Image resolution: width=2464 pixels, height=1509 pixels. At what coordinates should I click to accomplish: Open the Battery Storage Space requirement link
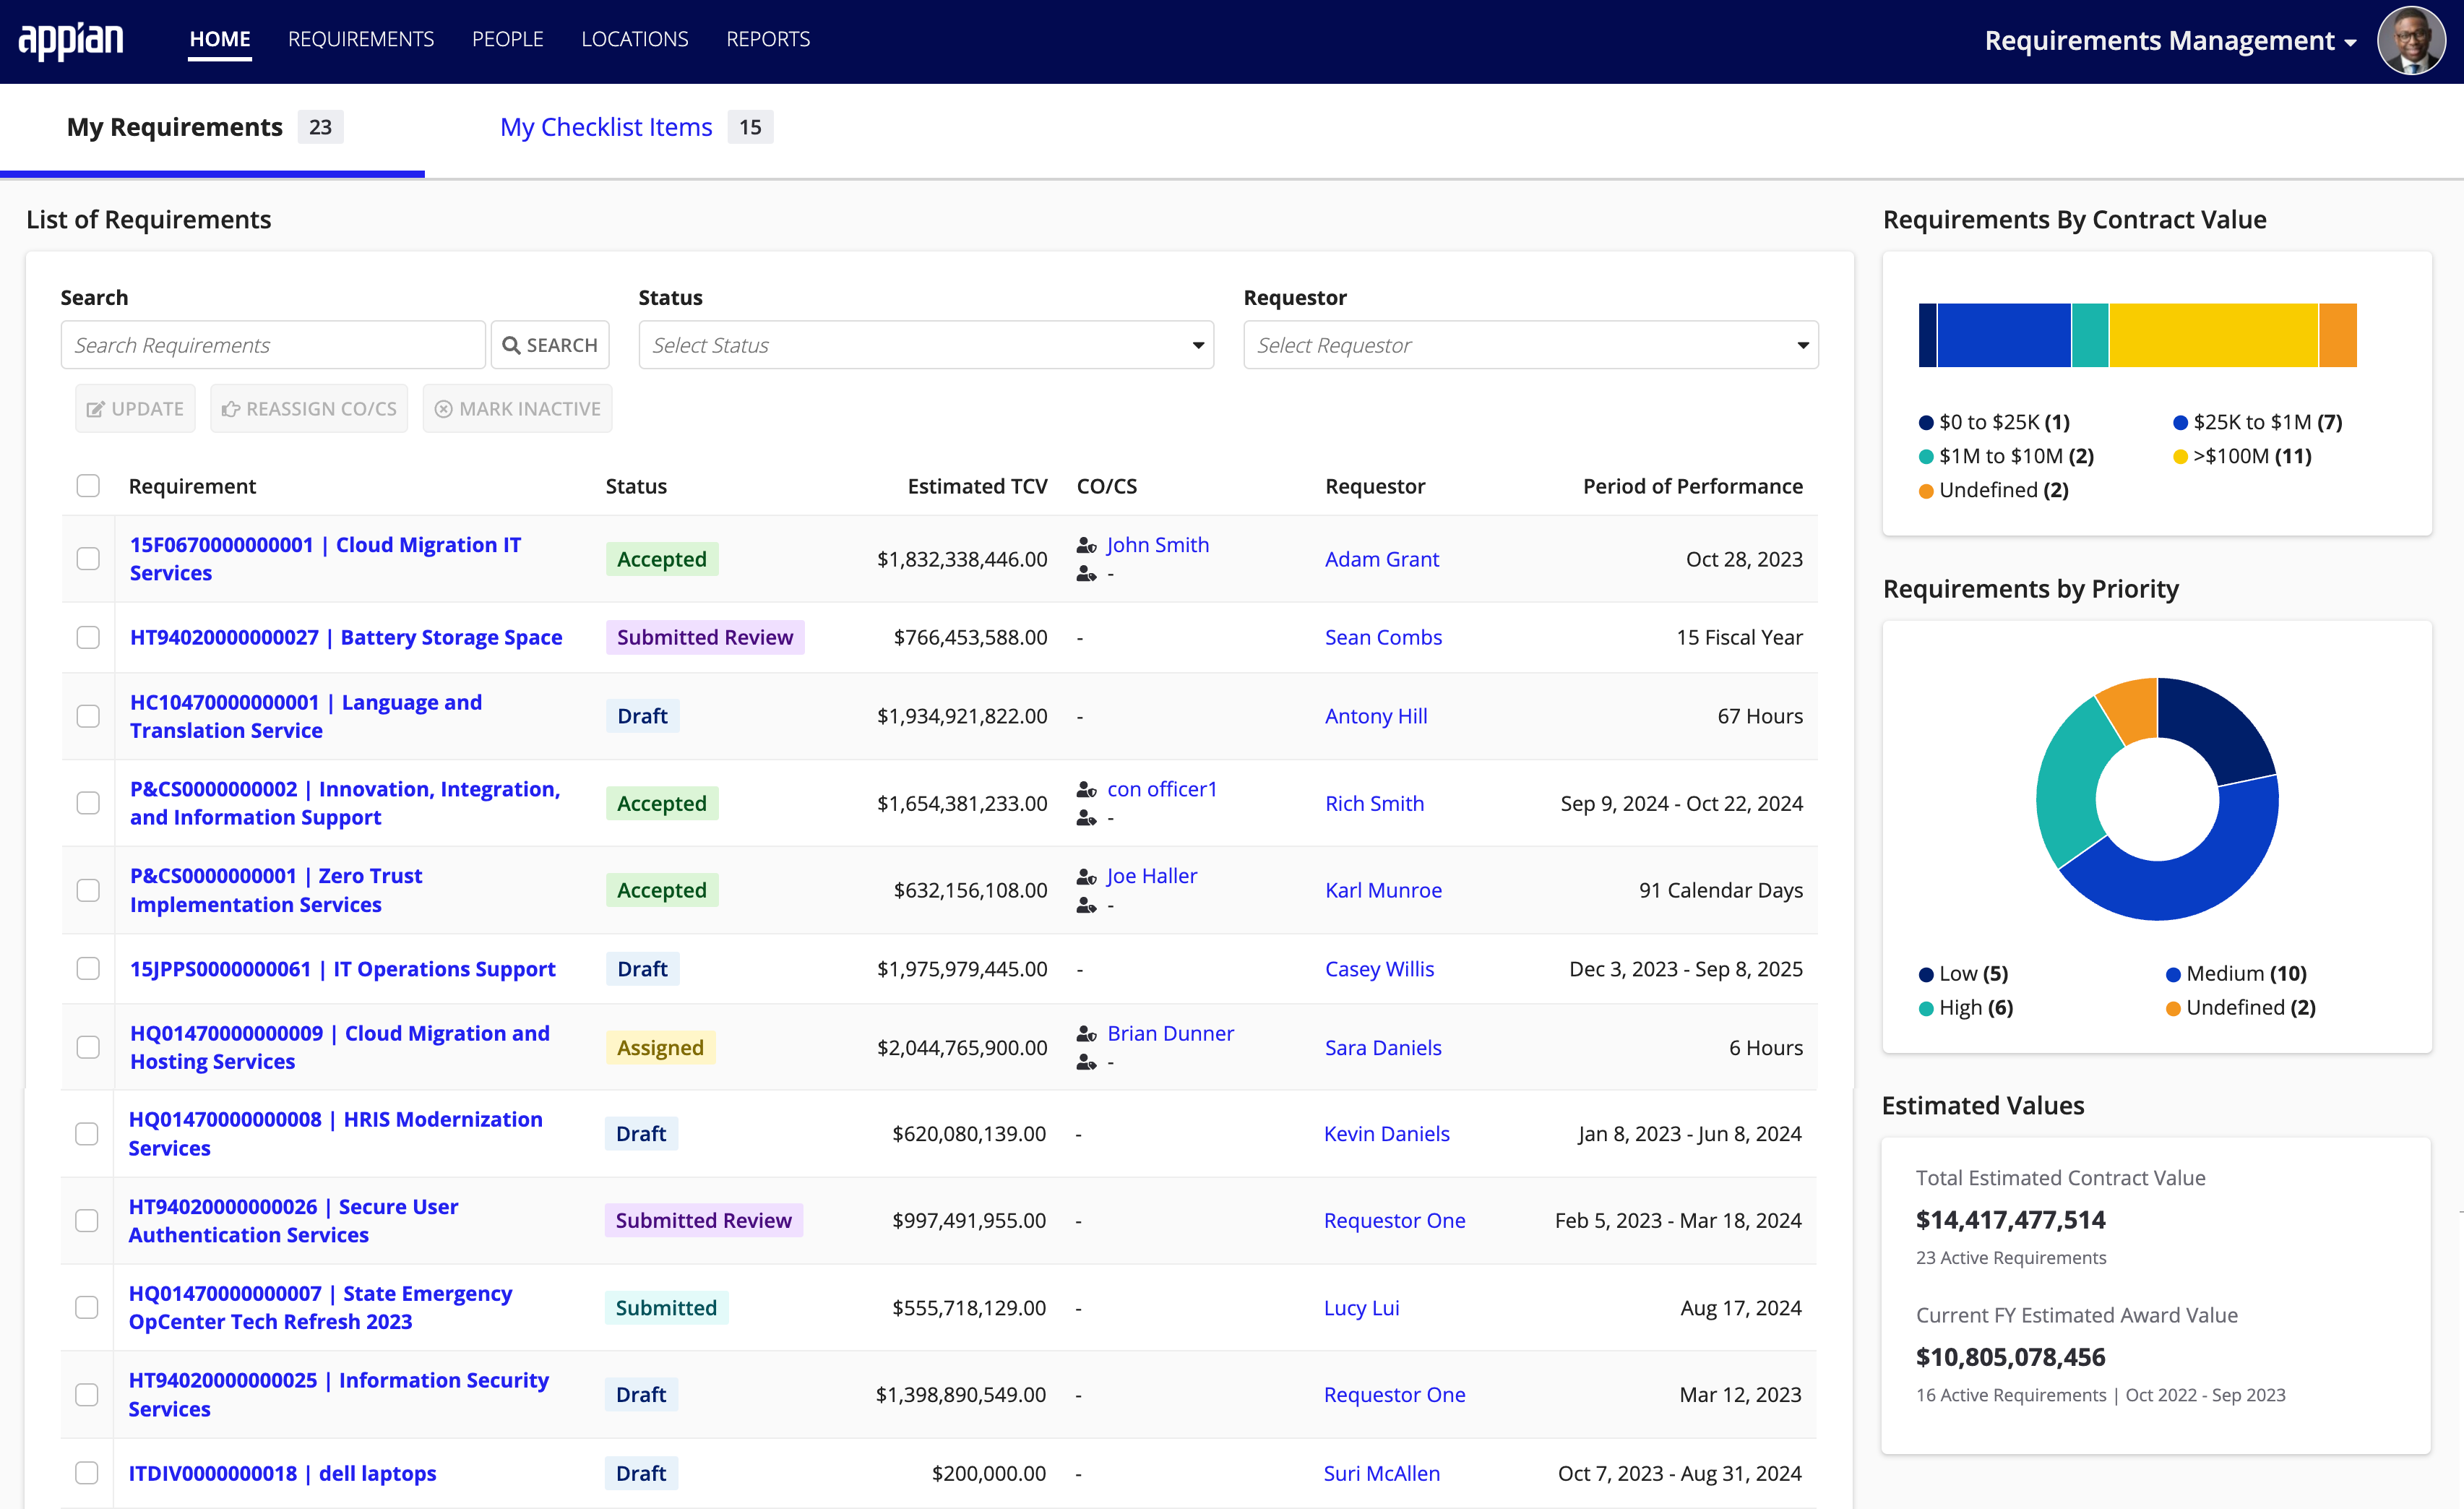pos(346,637)
